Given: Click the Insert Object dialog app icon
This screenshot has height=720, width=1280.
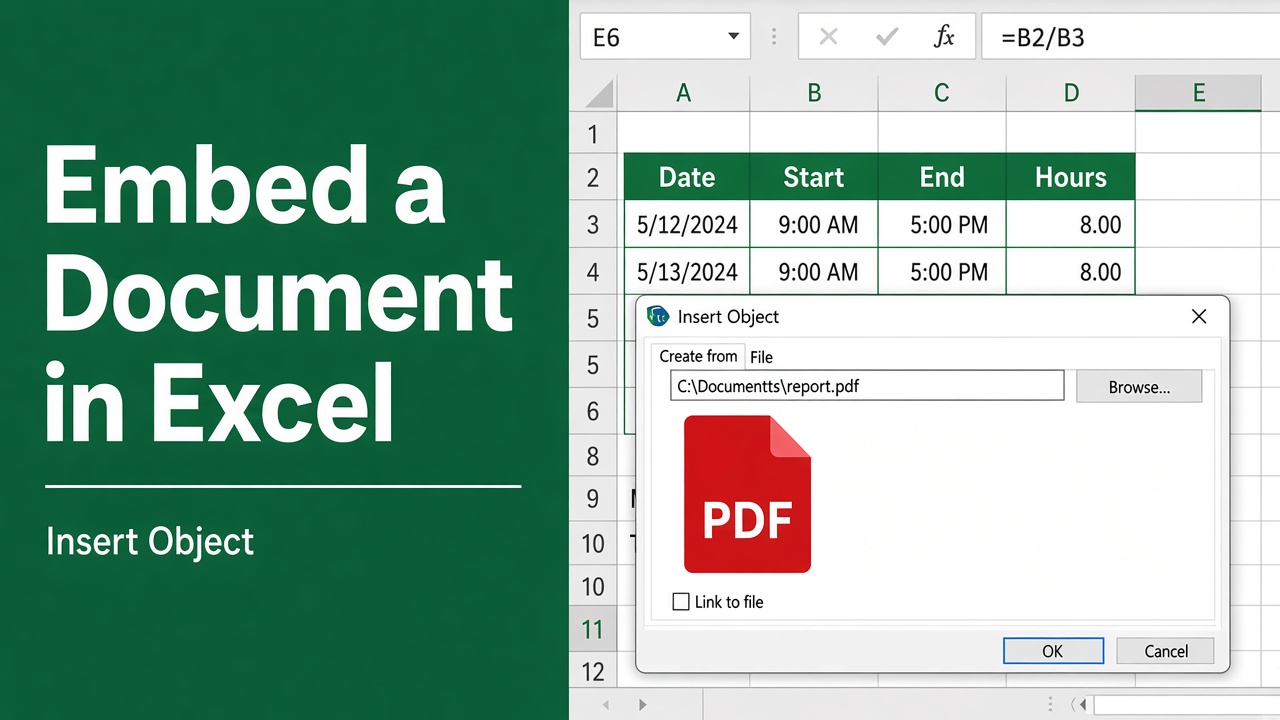Looking at the screenshot, I should pyautogui.click(x=658, y=316).
